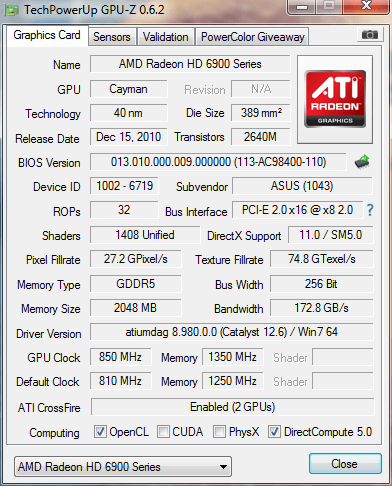Select the Graphics Card tab
392x486 pixels.
point(47,35)
